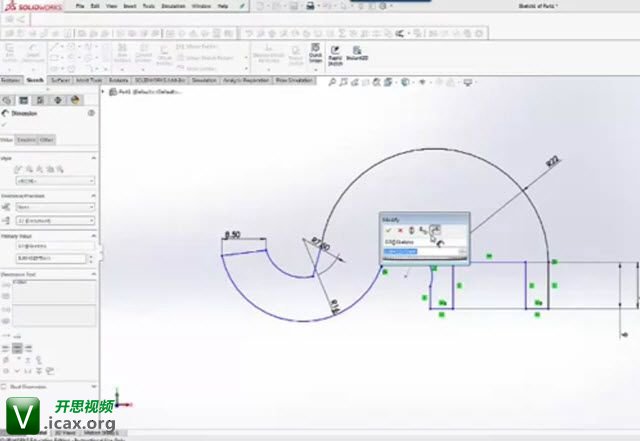This screenshot has height=441, width=640.
Task: Open the FeatureManager design tree tab
Action: (7, 100)
